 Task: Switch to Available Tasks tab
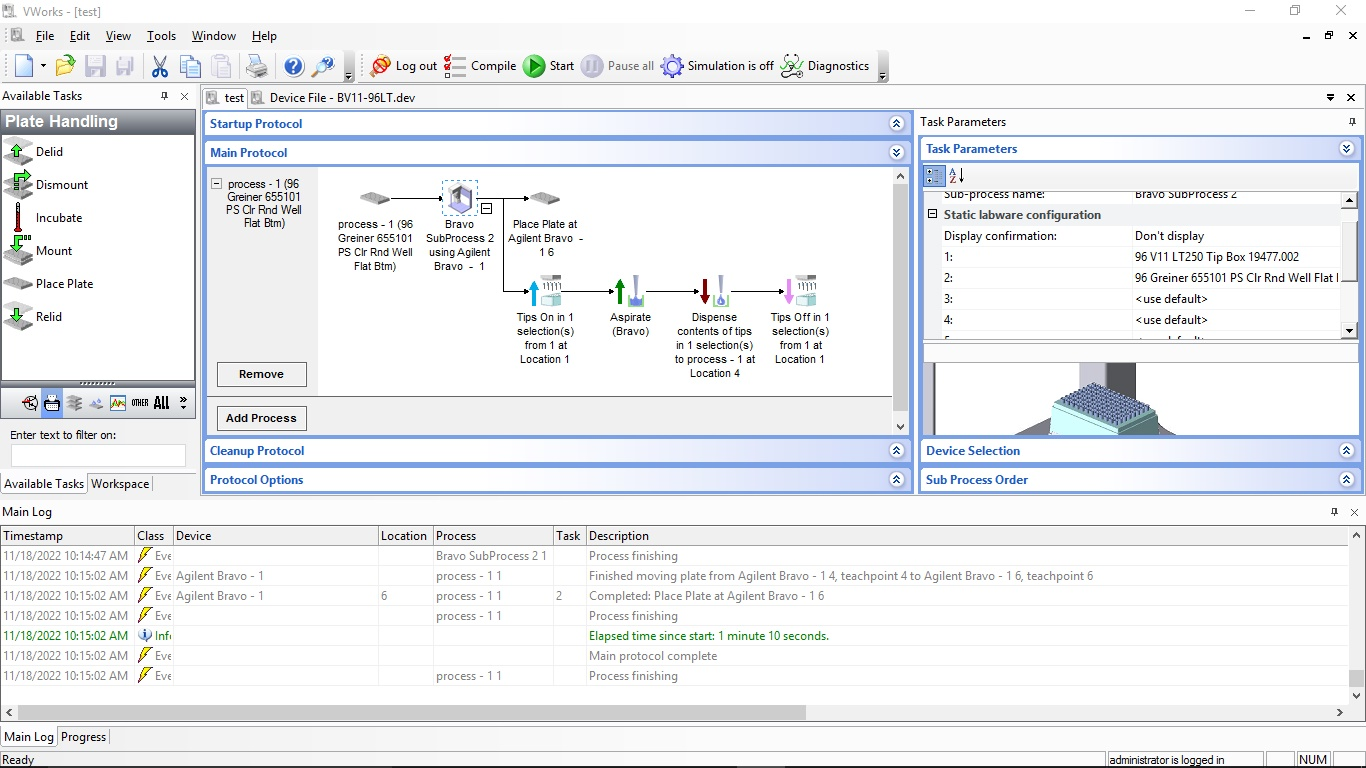click(x=43, y=484)
